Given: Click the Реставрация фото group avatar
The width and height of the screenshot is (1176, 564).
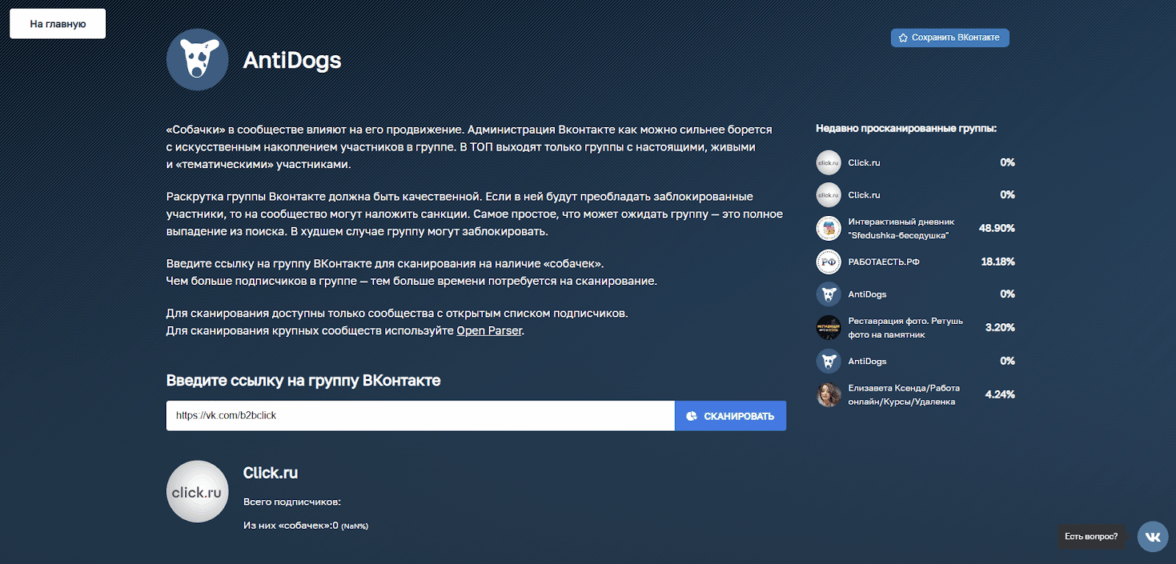Looking at the screenshot, I should (x=828, y=327).
